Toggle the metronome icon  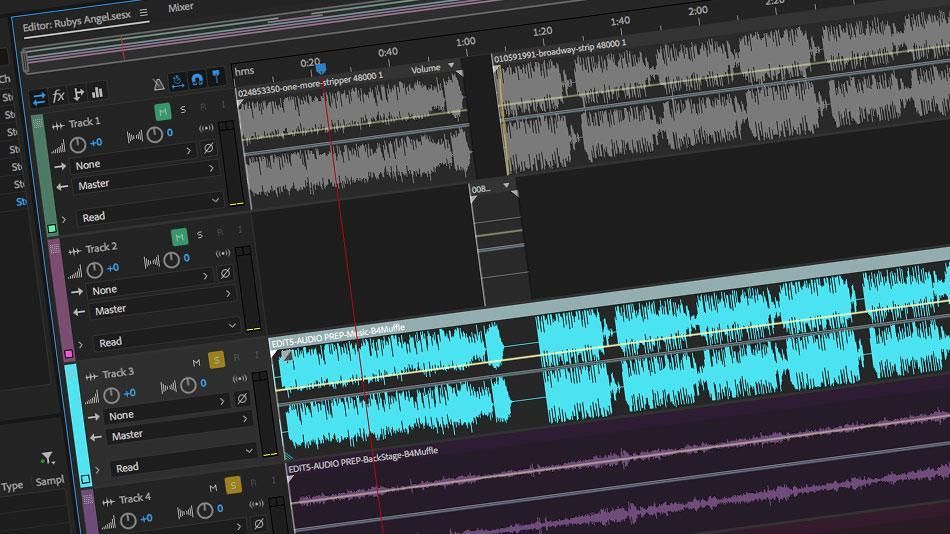tap(159, 84)
